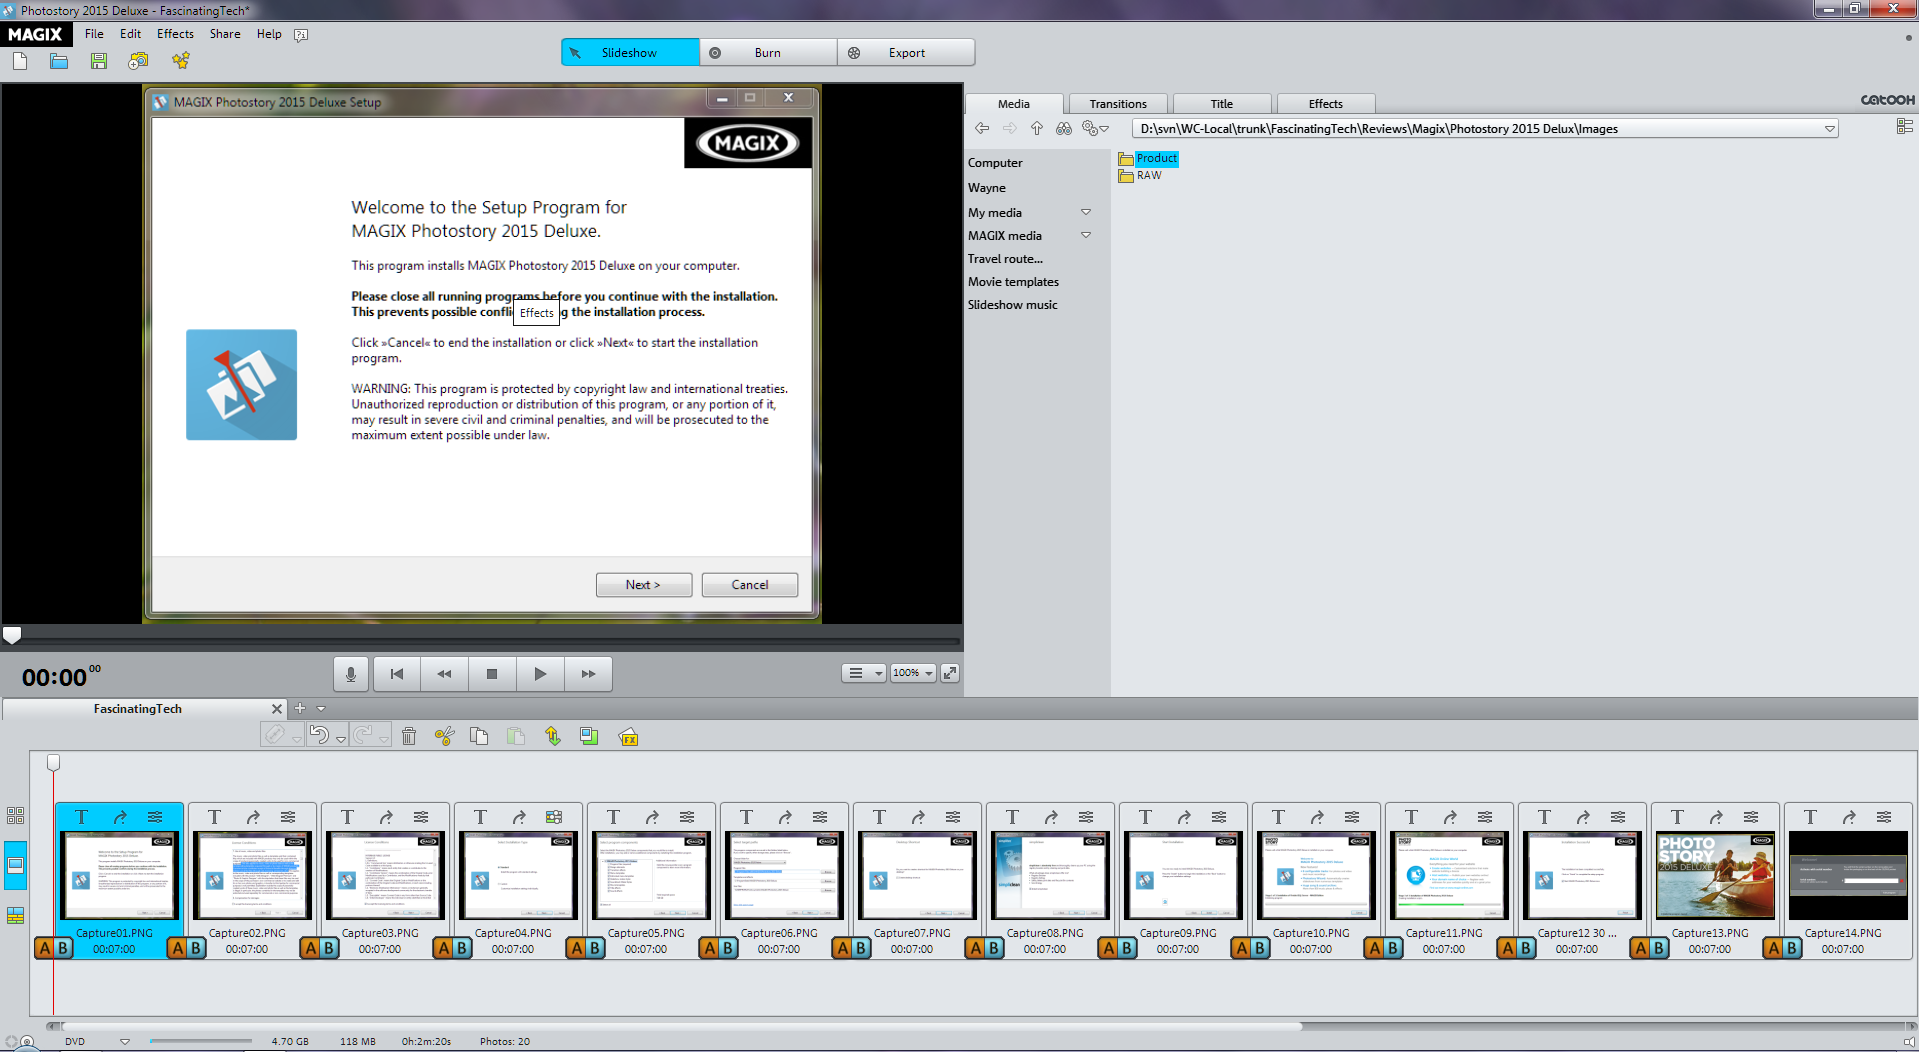Viewport: 1919px width, 1052px height.
Task: Open the project tabs dropdown arrow beside plus
Action: click(x=321, y=708)
